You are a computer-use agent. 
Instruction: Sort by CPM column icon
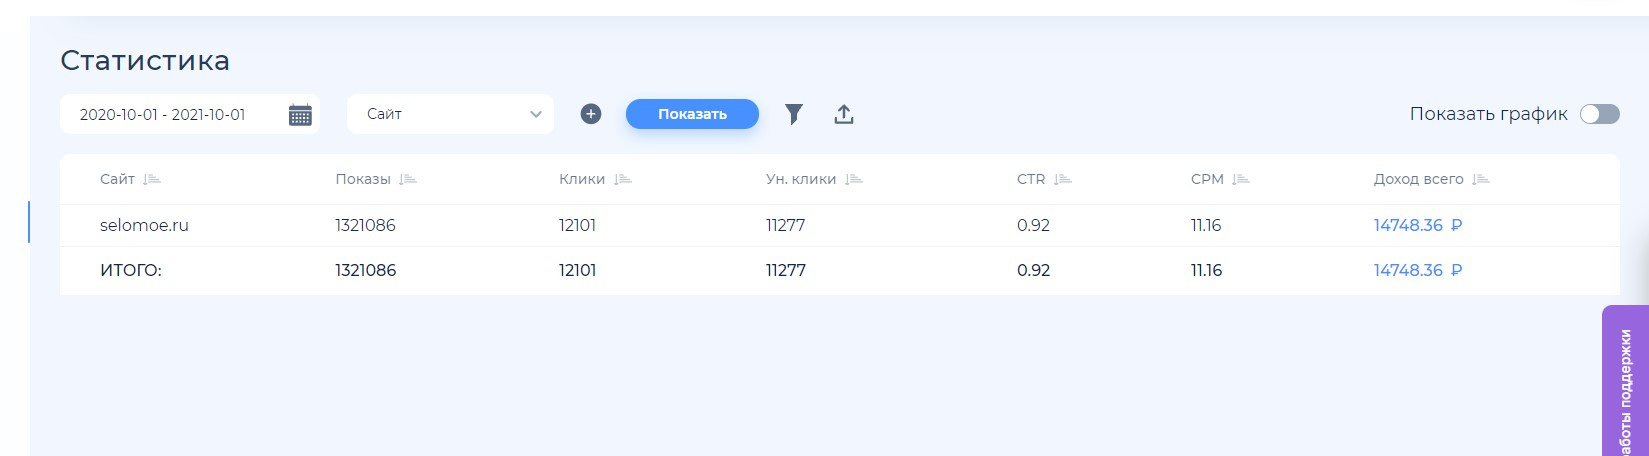pos(1240,179)
